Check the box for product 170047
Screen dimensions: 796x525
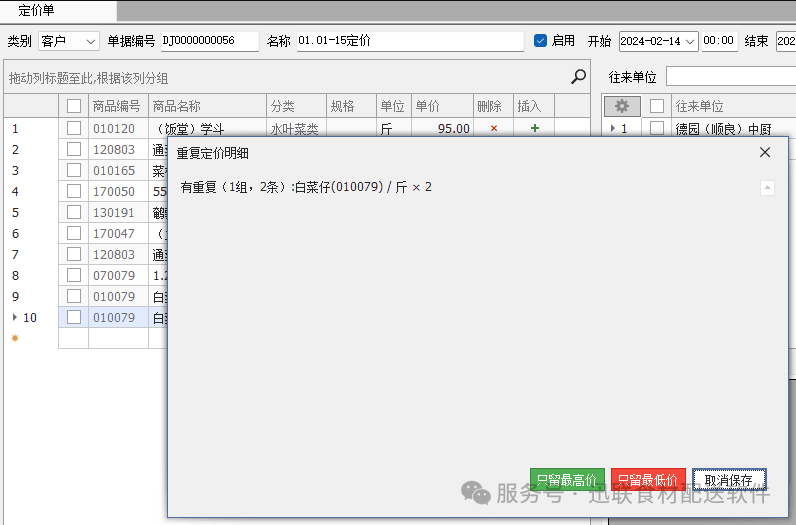click(x=74, y=233)
